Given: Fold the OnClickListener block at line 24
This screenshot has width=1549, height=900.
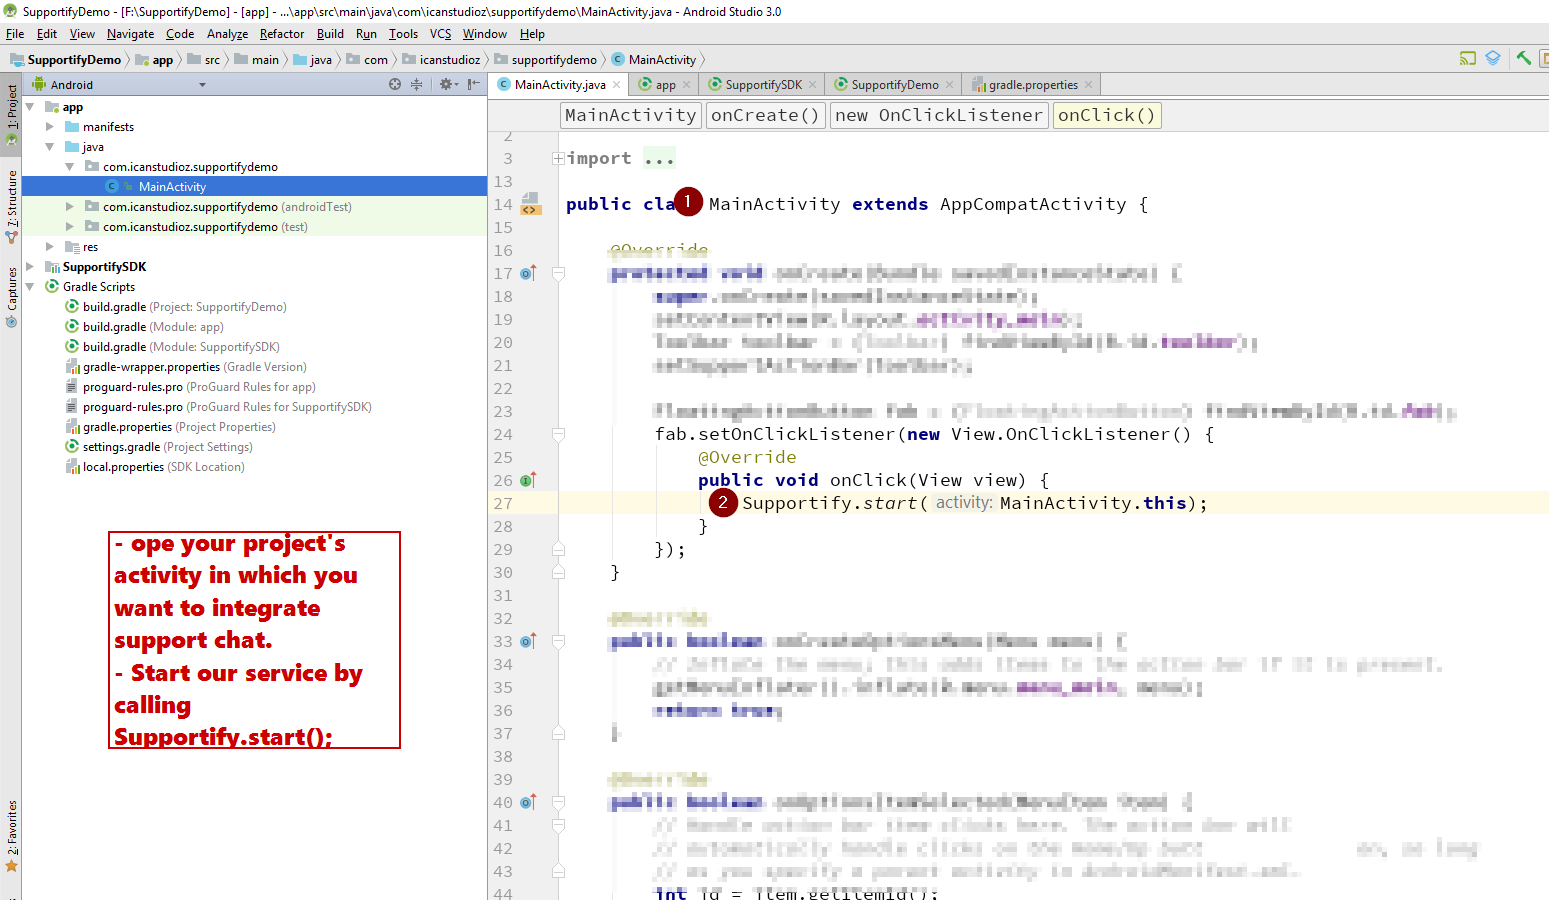Looking at the screenshot, I should pos(559,434).
